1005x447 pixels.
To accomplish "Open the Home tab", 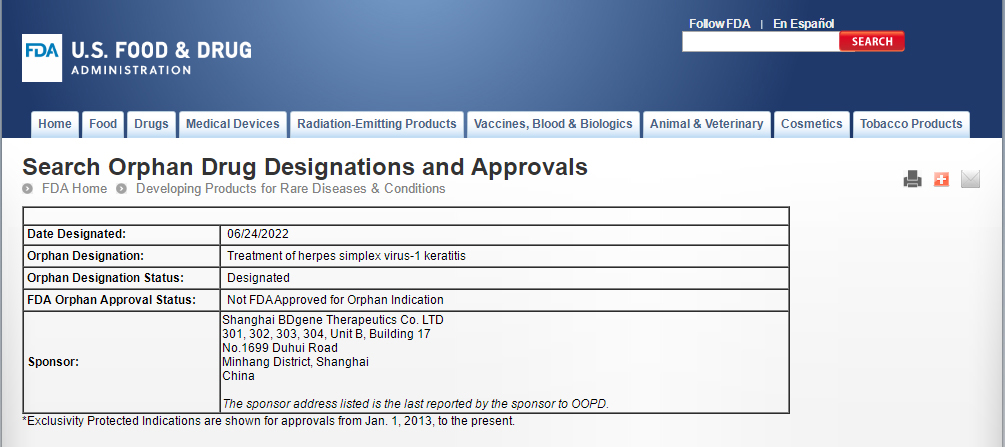I will pyautogui.click(x=55, y=124).
